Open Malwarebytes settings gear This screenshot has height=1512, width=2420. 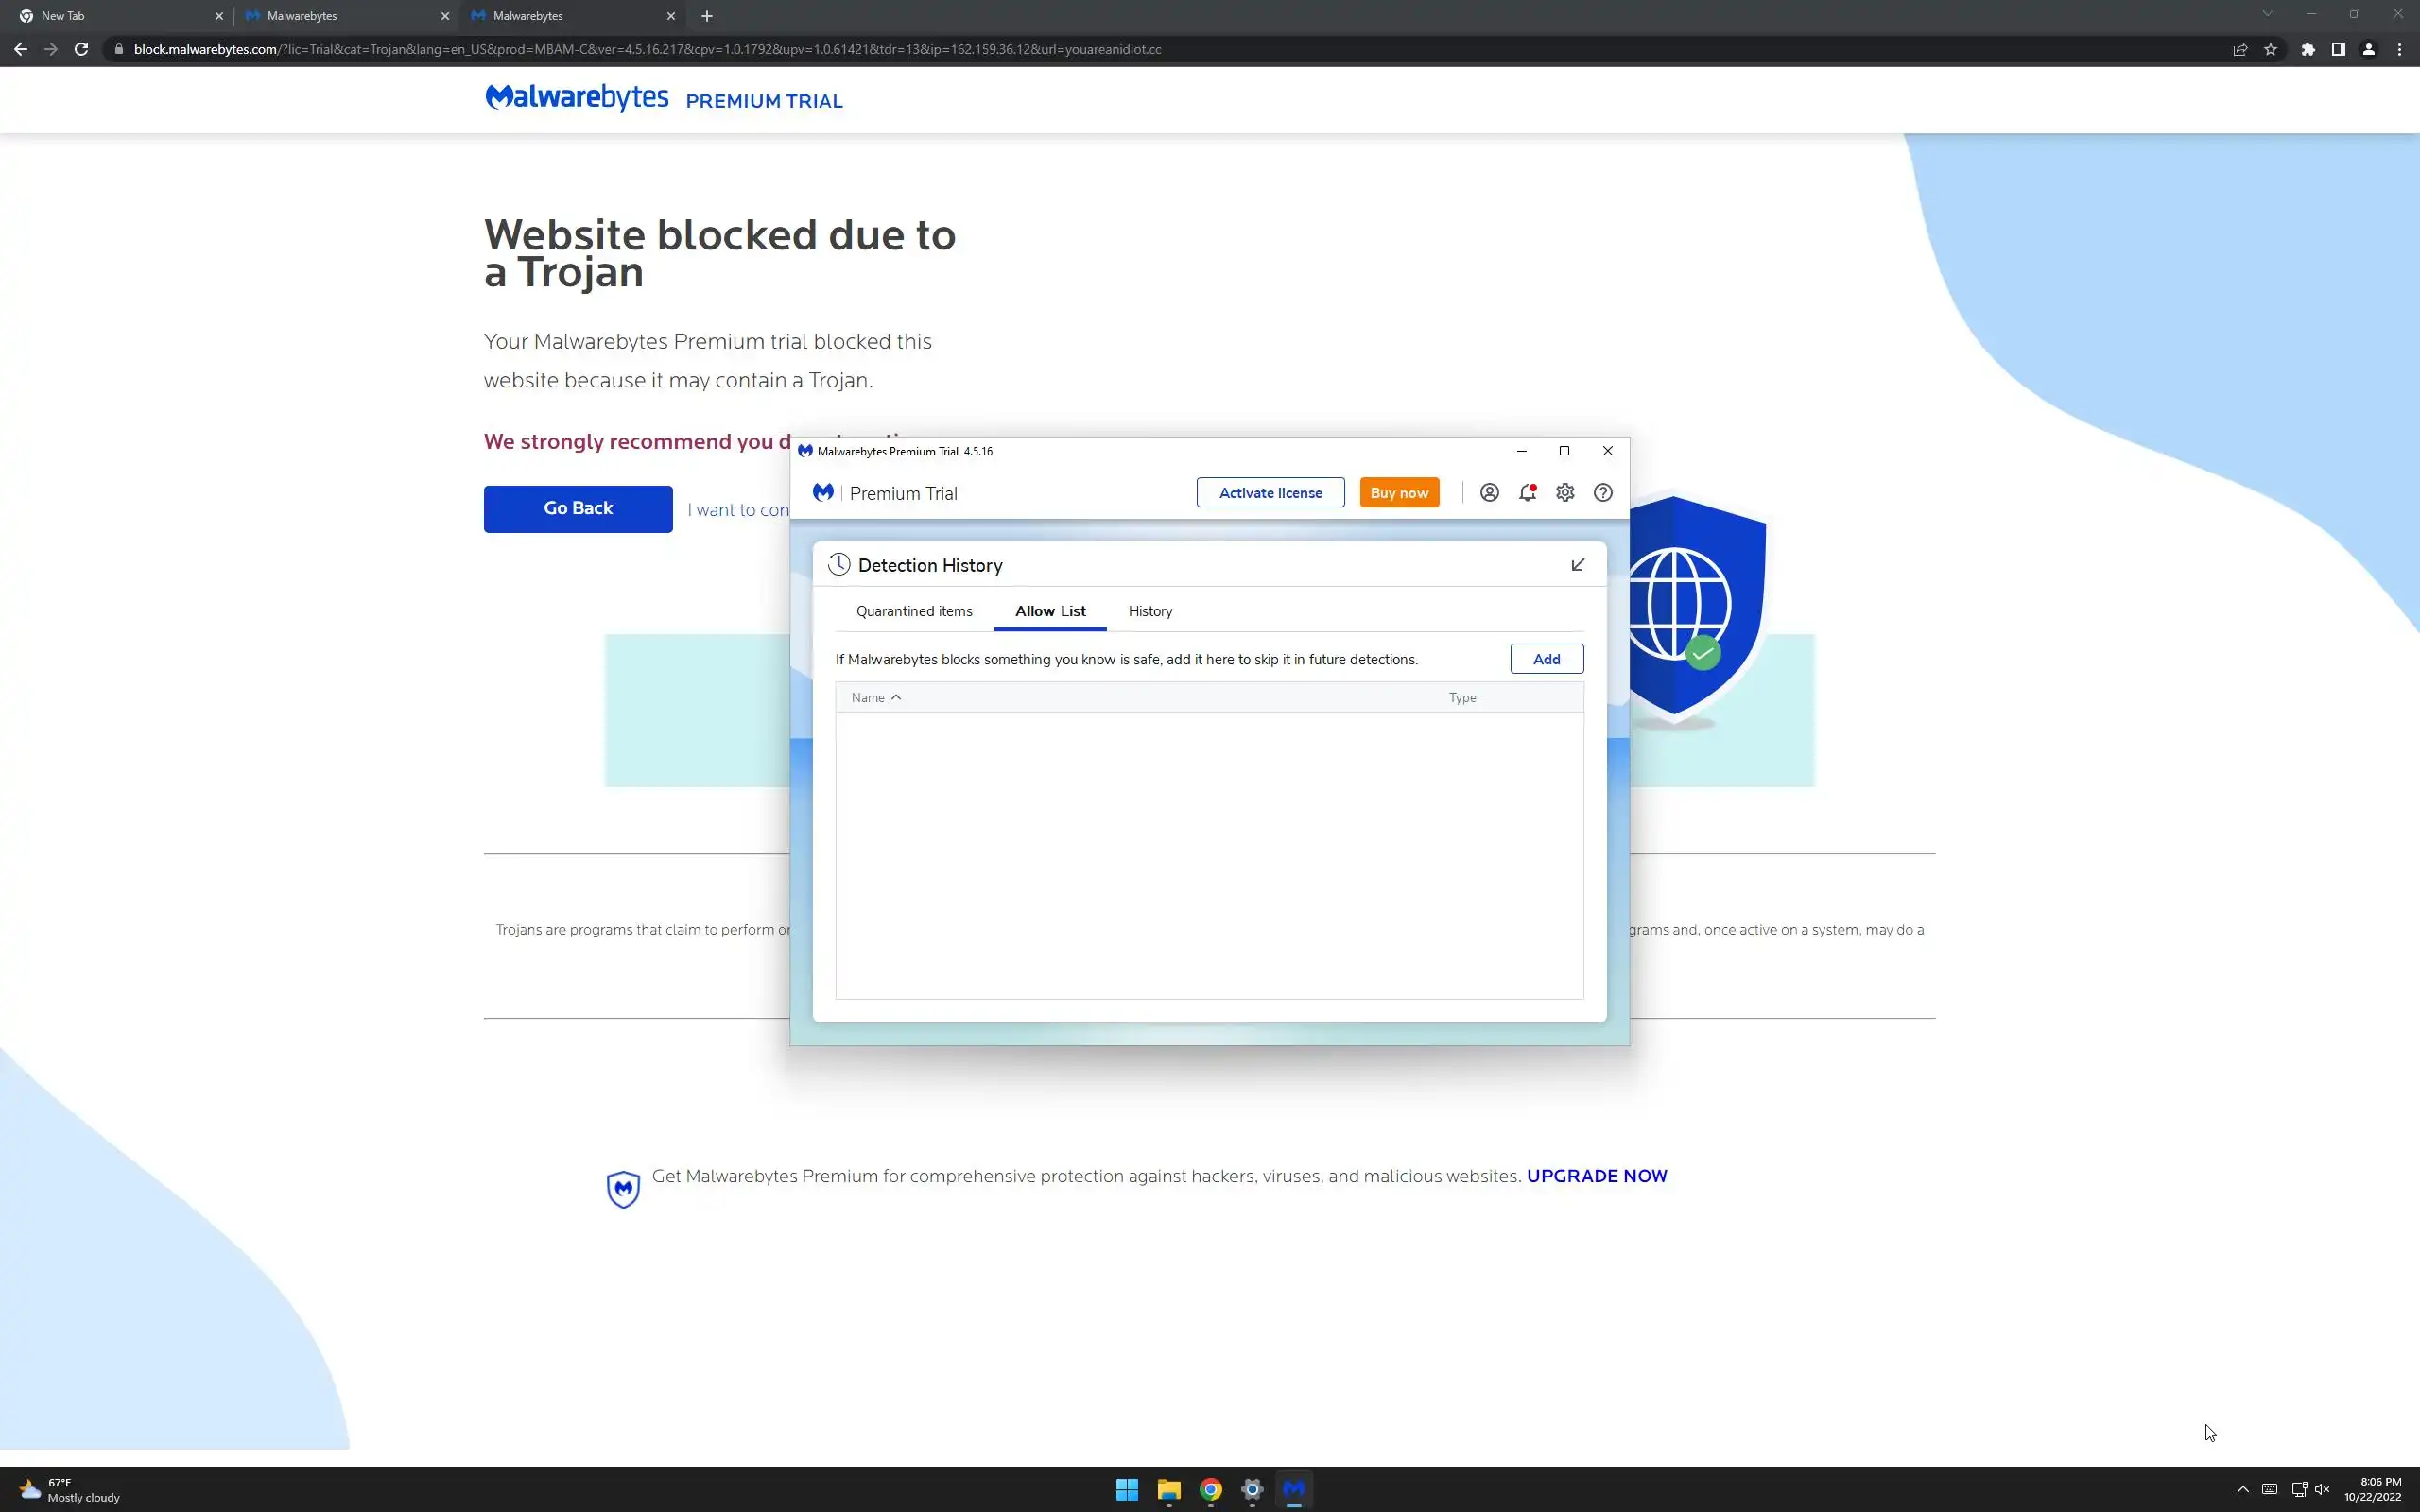[x=1565, y=492]
